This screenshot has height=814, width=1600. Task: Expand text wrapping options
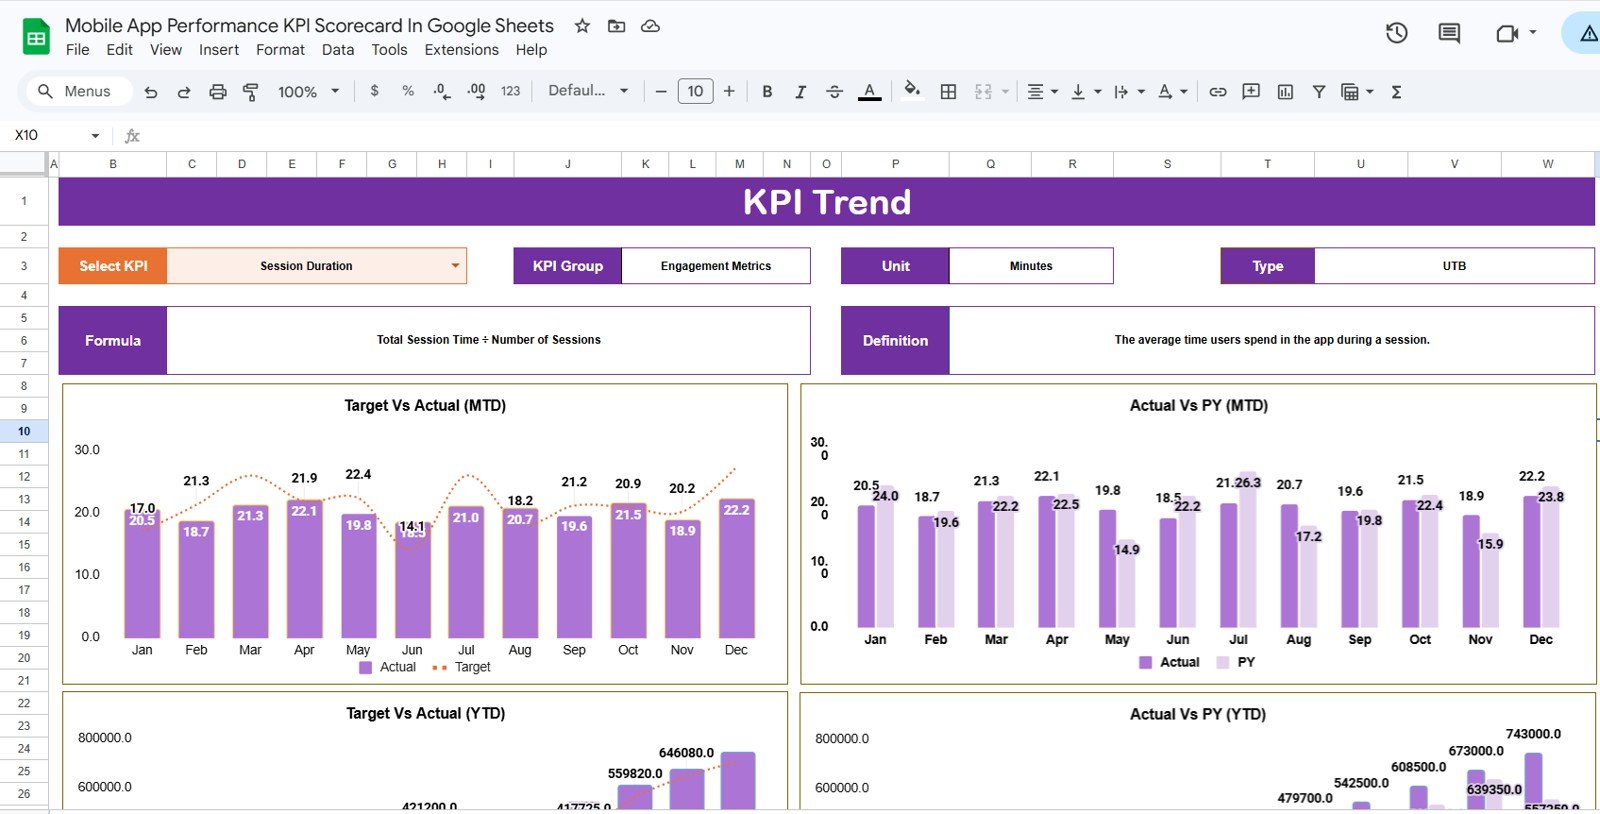coord(1141,92)
